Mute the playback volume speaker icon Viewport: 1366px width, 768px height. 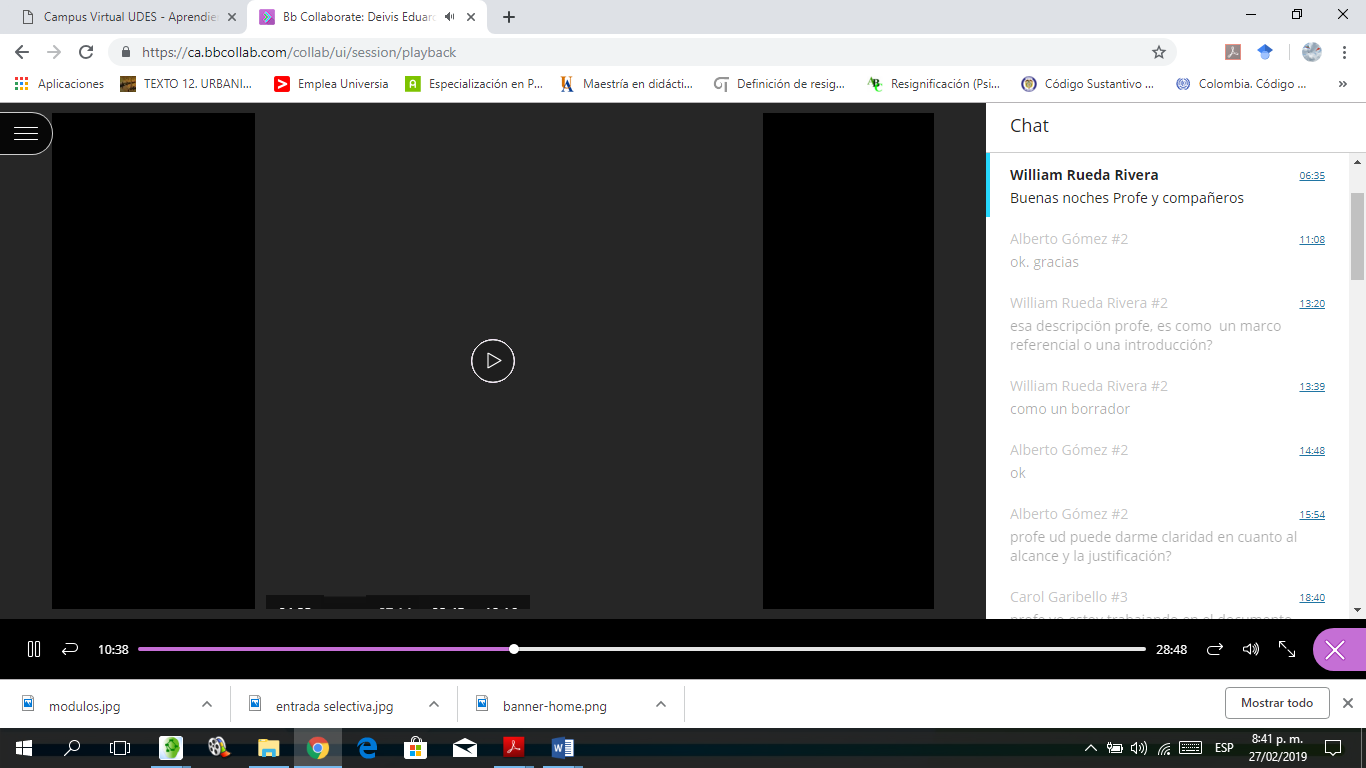click(x=1250, y=649)
